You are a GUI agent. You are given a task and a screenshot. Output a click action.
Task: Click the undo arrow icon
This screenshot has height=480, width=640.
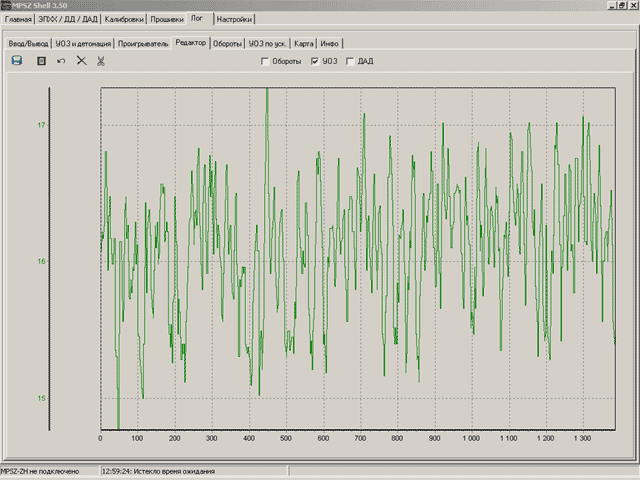61,61
